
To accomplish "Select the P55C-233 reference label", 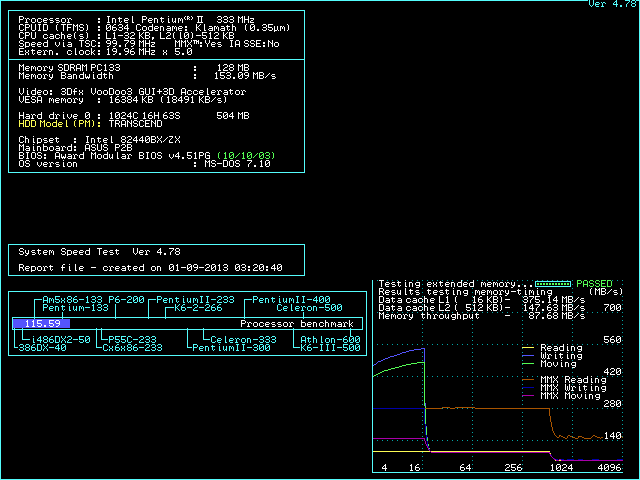I will (x=132, y=340).
